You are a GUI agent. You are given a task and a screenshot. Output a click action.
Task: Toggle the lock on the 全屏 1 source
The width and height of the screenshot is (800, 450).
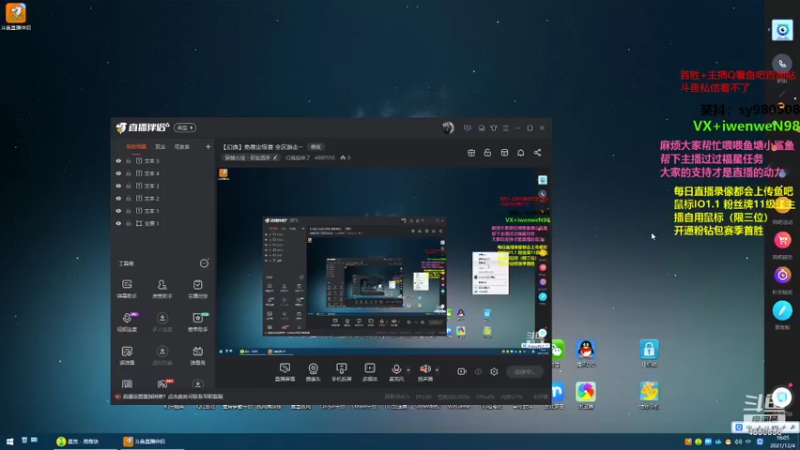click(129, 223)
